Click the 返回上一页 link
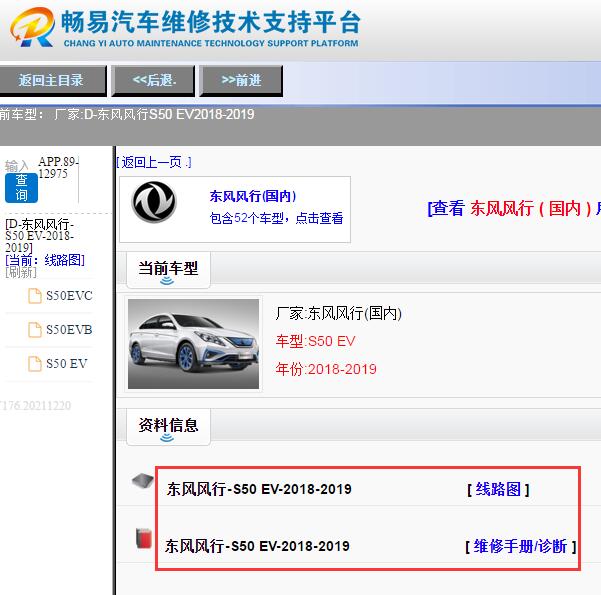 click(x=154, y=163)
